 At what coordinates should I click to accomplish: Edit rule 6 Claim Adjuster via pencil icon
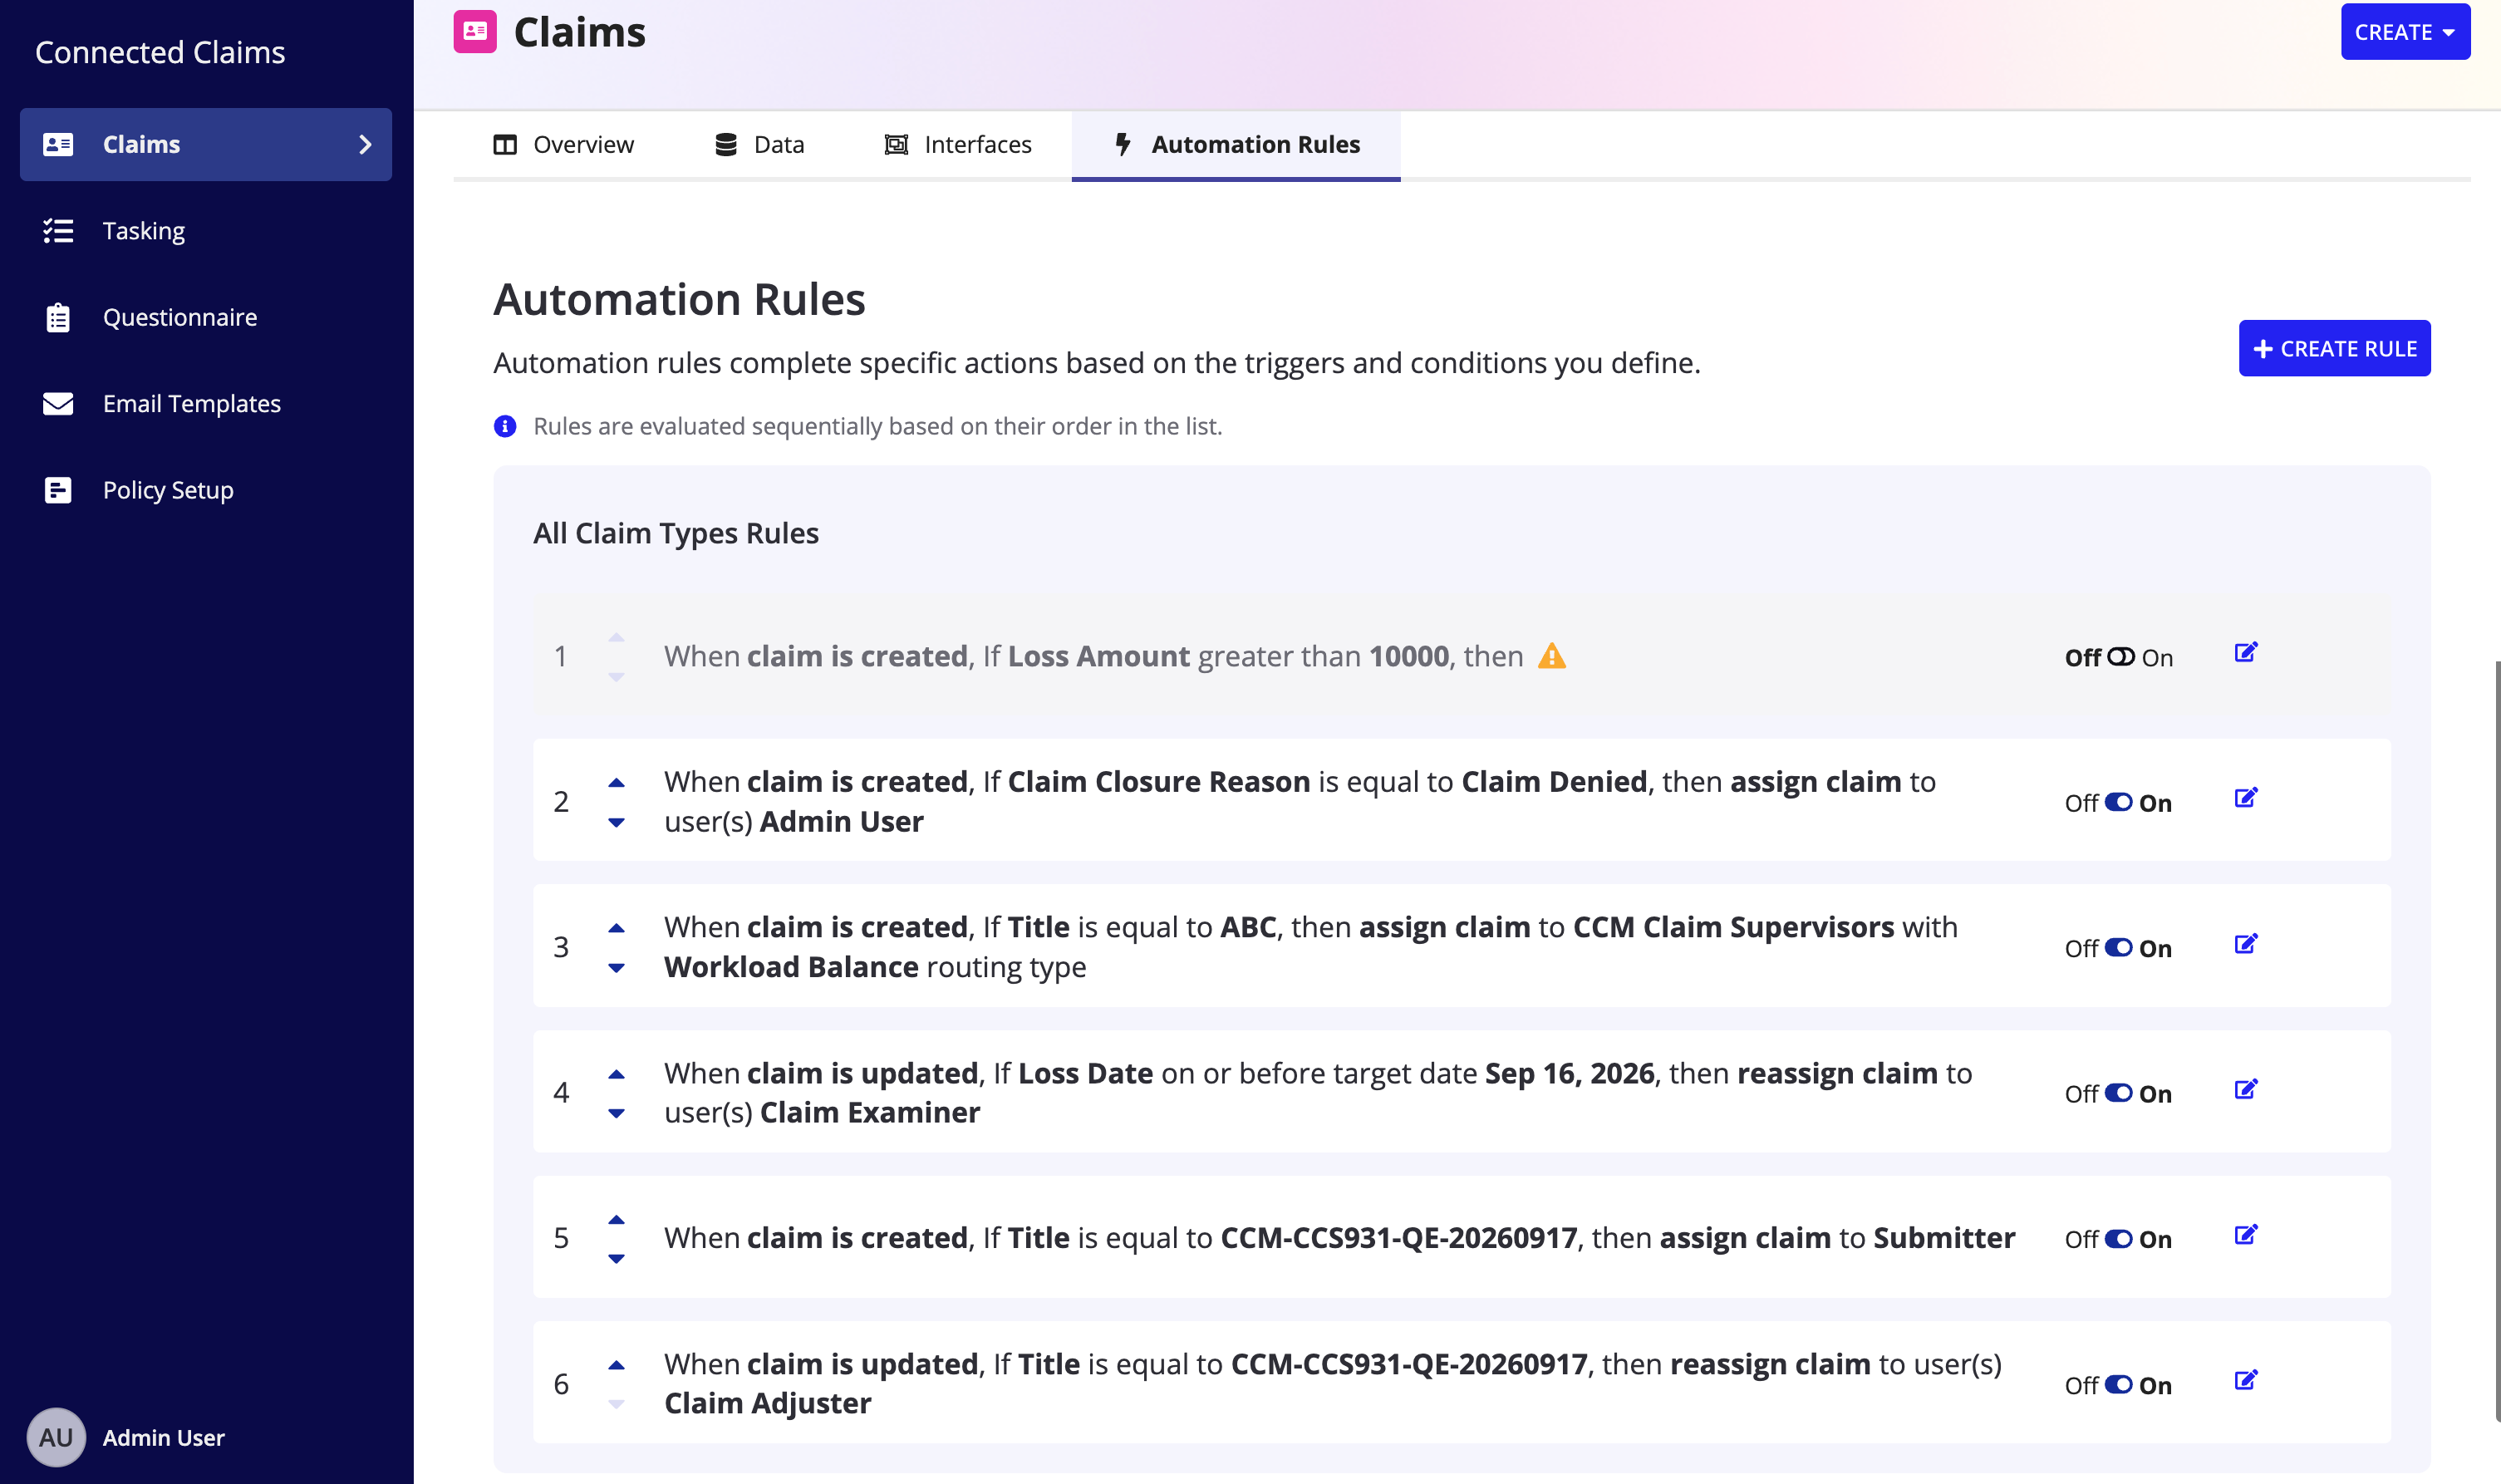[2246, 1380]
